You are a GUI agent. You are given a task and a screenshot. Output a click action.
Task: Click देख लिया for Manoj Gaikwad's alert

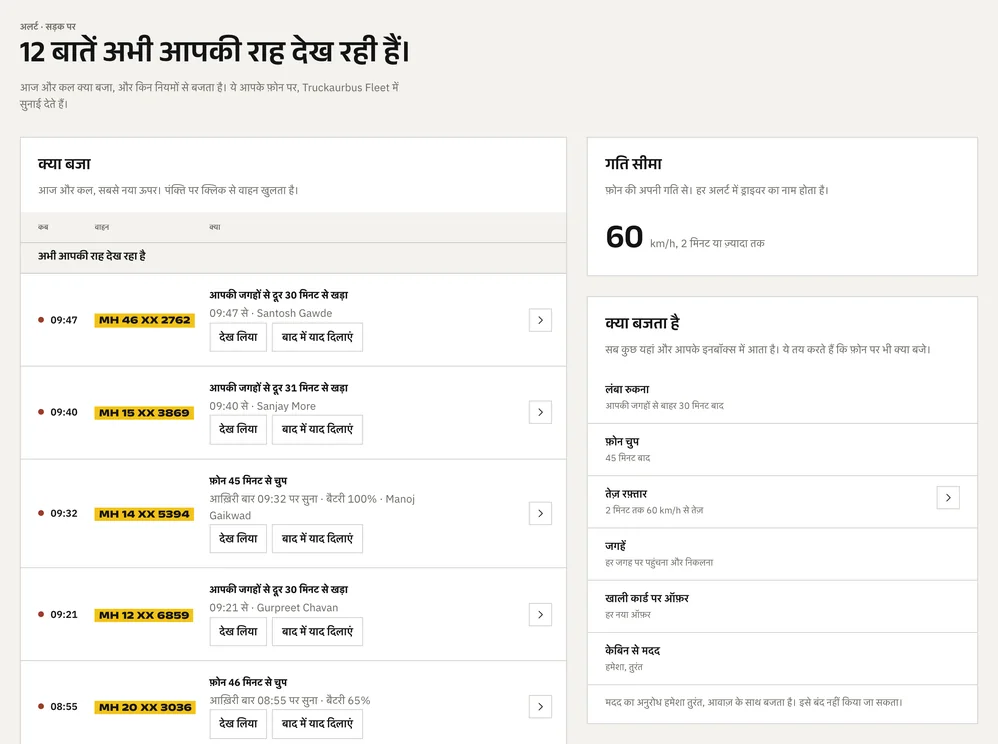(238, 539)
